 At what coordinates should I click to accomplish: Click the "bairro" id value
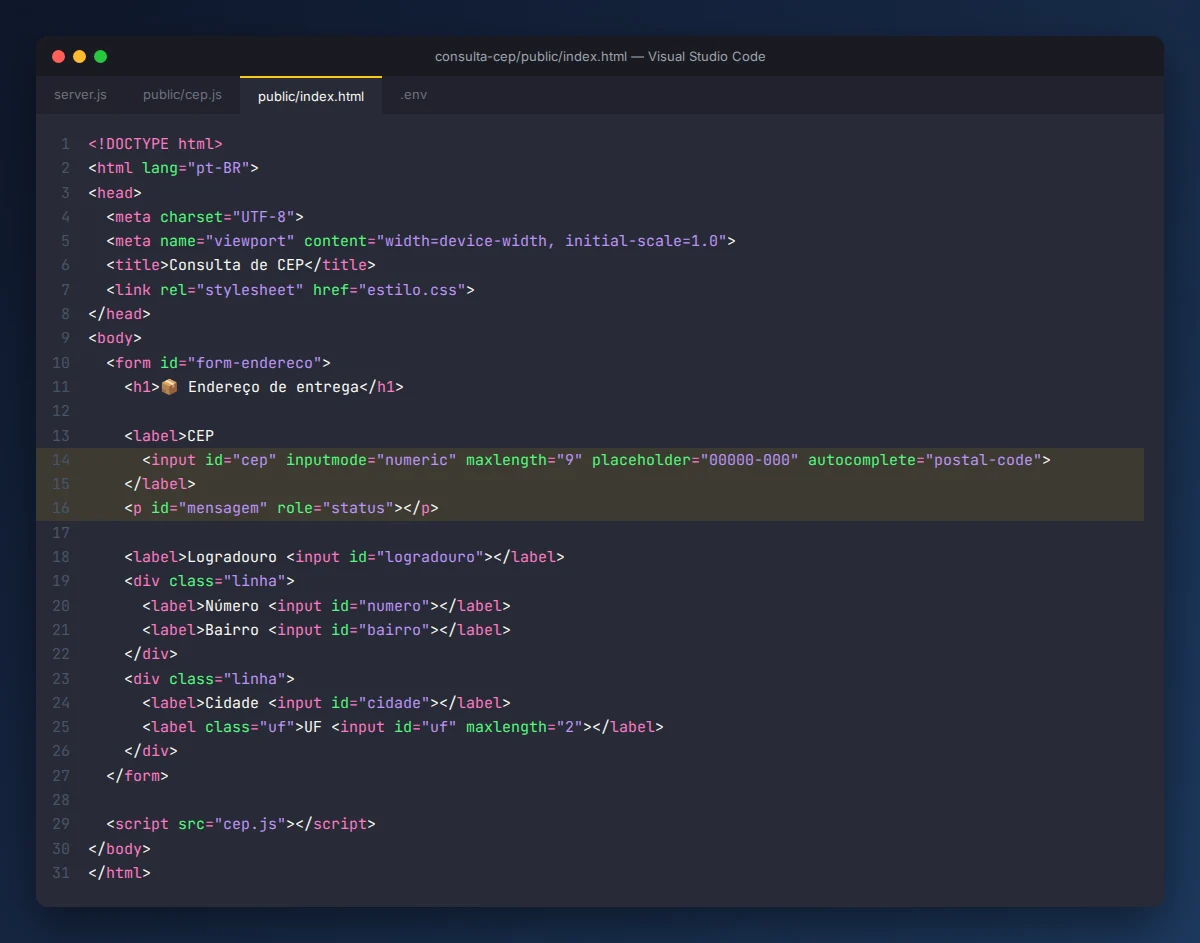[394, 630]
